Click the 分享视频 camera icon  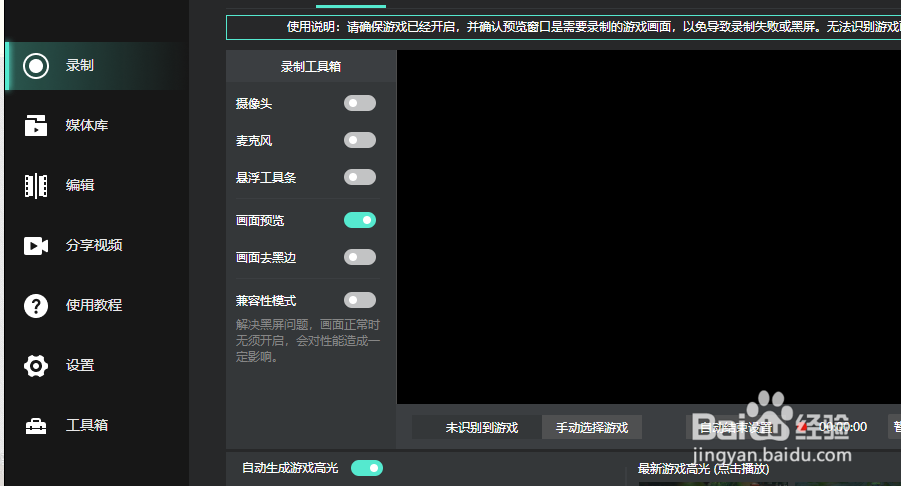click(36, 246)
